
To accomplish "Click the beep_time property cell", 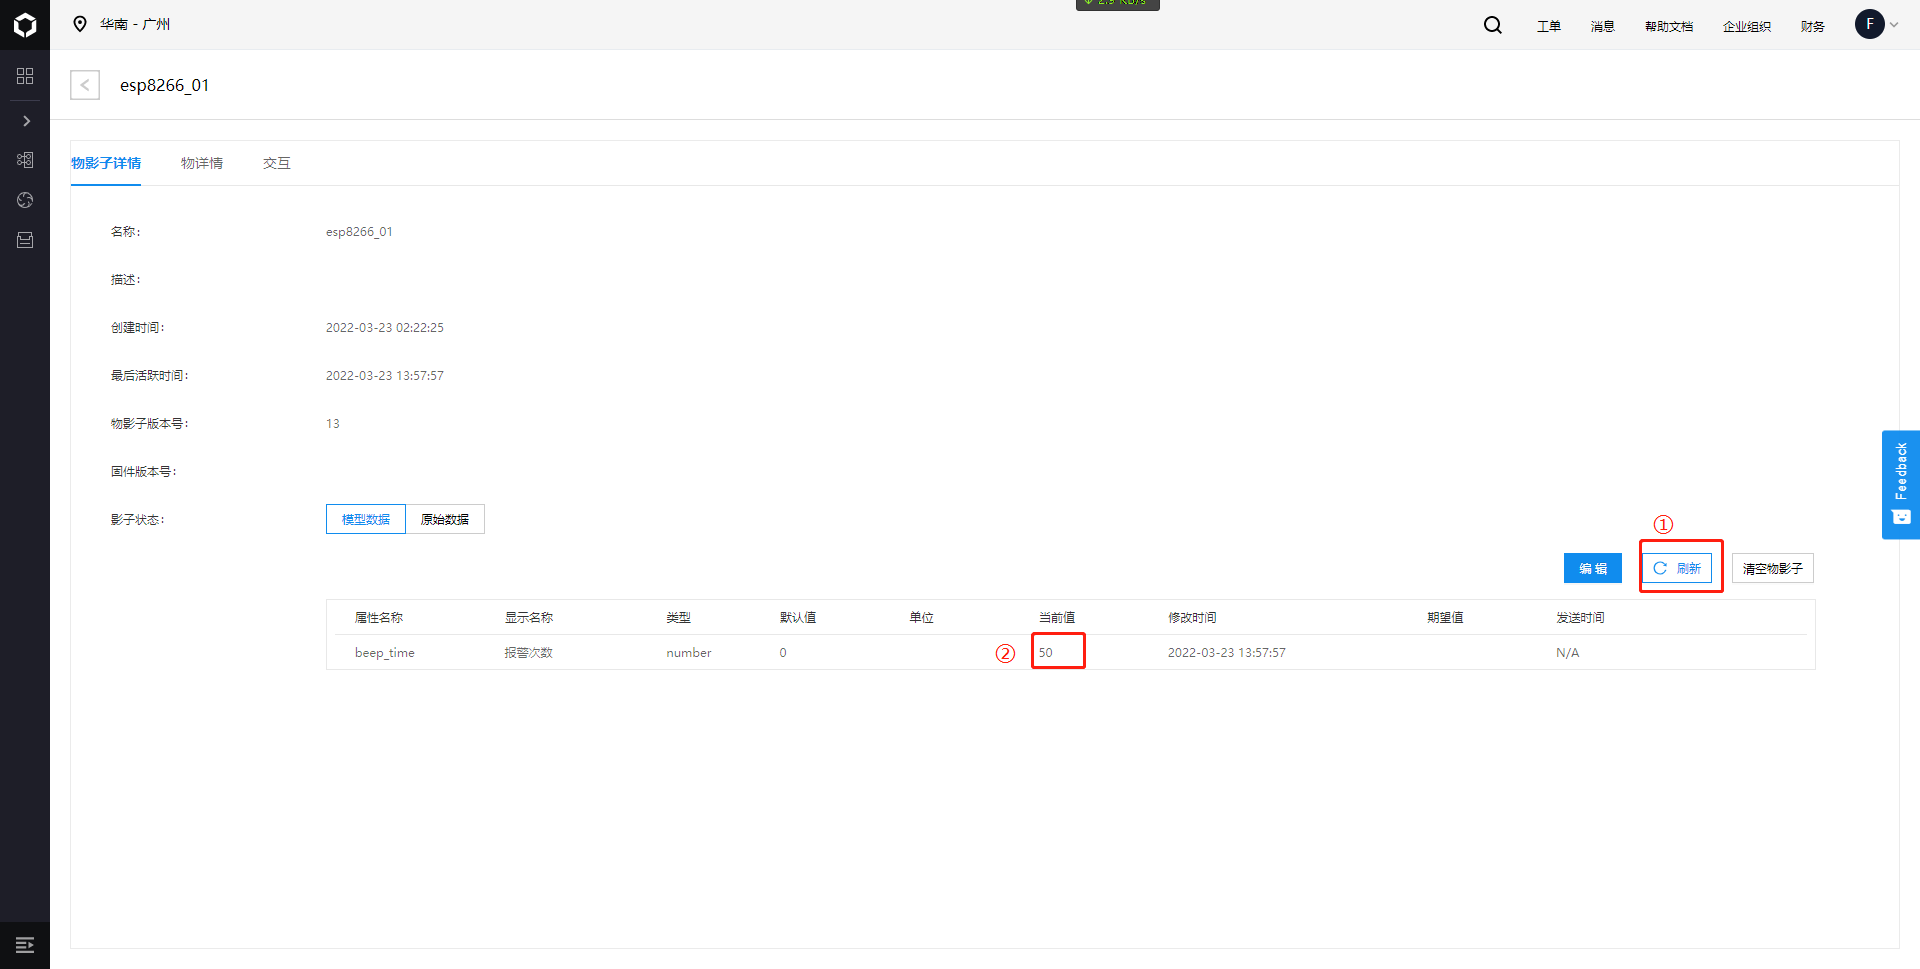I will [385, 653].
